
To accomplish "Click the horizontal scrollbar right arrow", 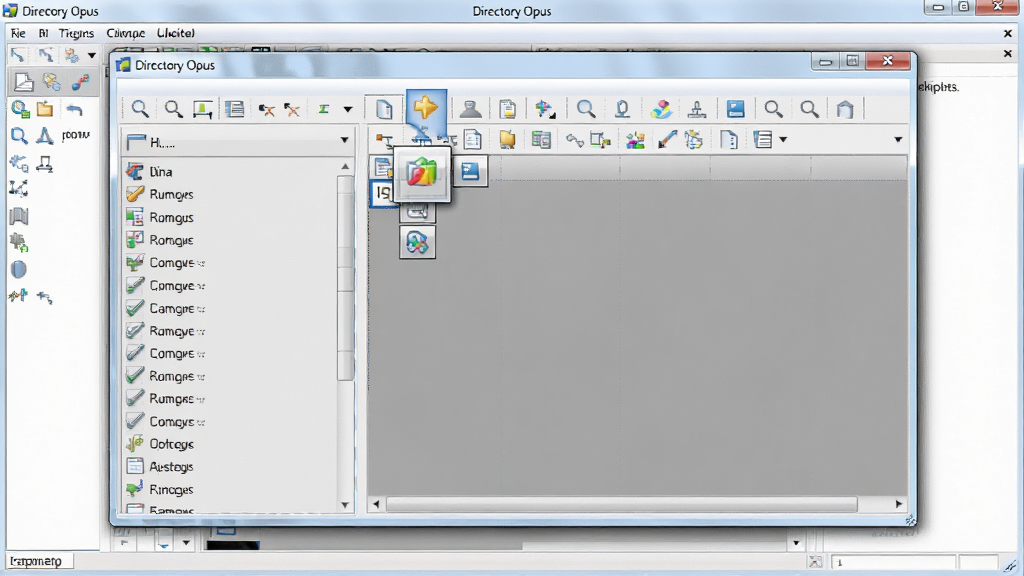I will click(x=899, y=504).
